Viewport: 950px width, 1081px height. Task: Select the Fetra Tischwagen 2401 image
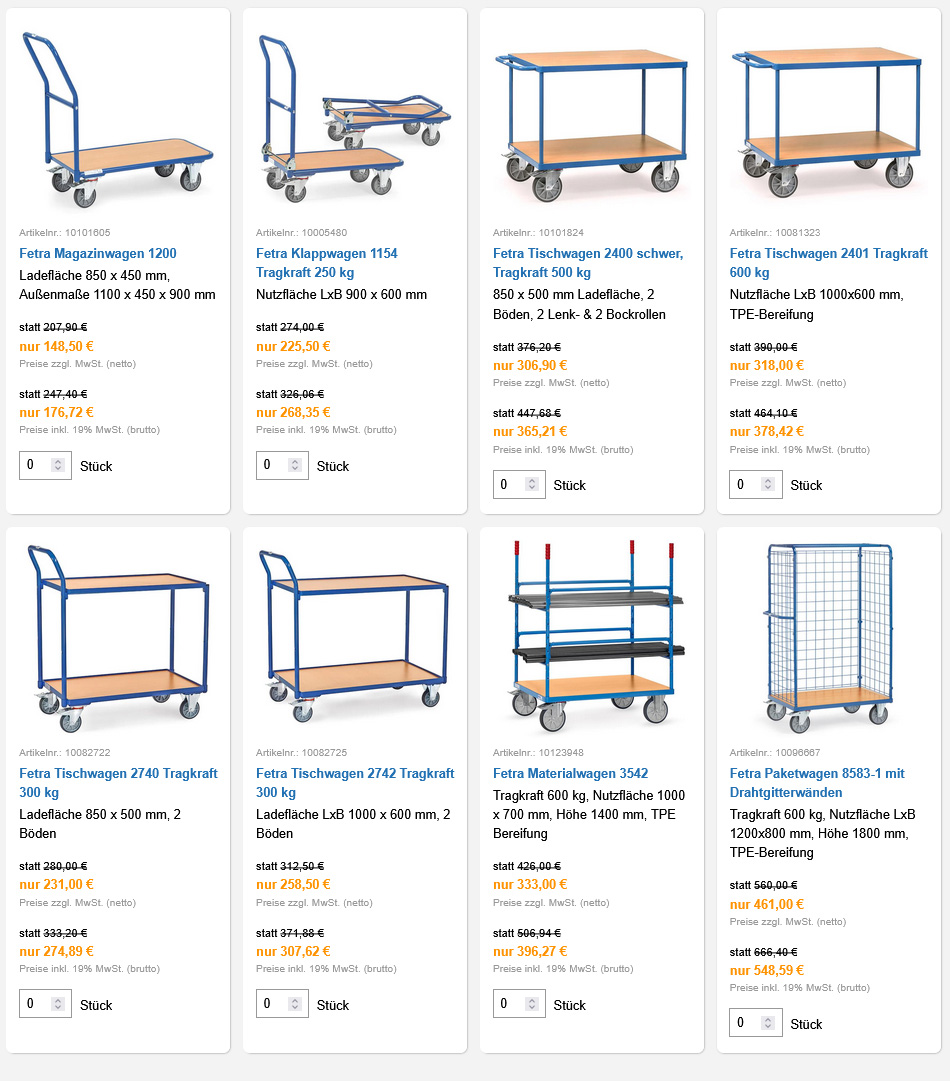[828, 120]
